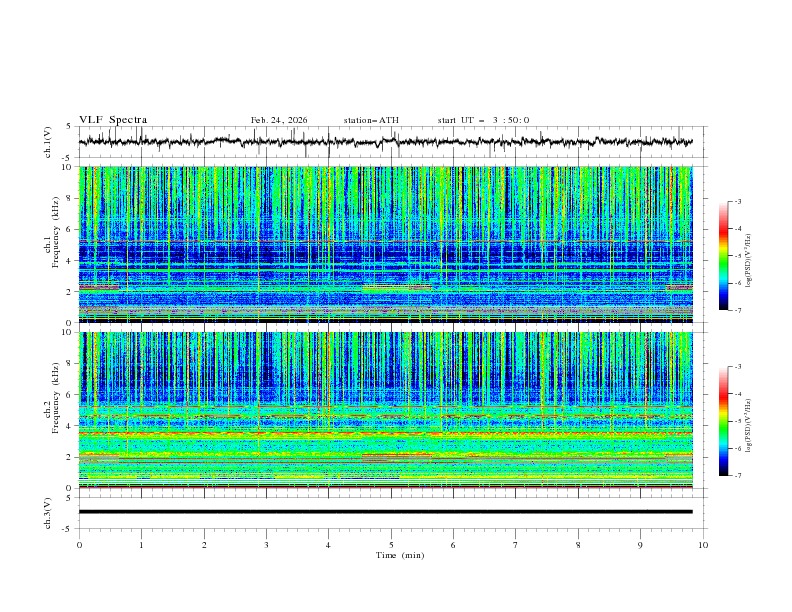Click the lower color bar 'log(PSD)(V²/Hz)' label
This screenshot has width=792, height=612.
tap(749, 426)
